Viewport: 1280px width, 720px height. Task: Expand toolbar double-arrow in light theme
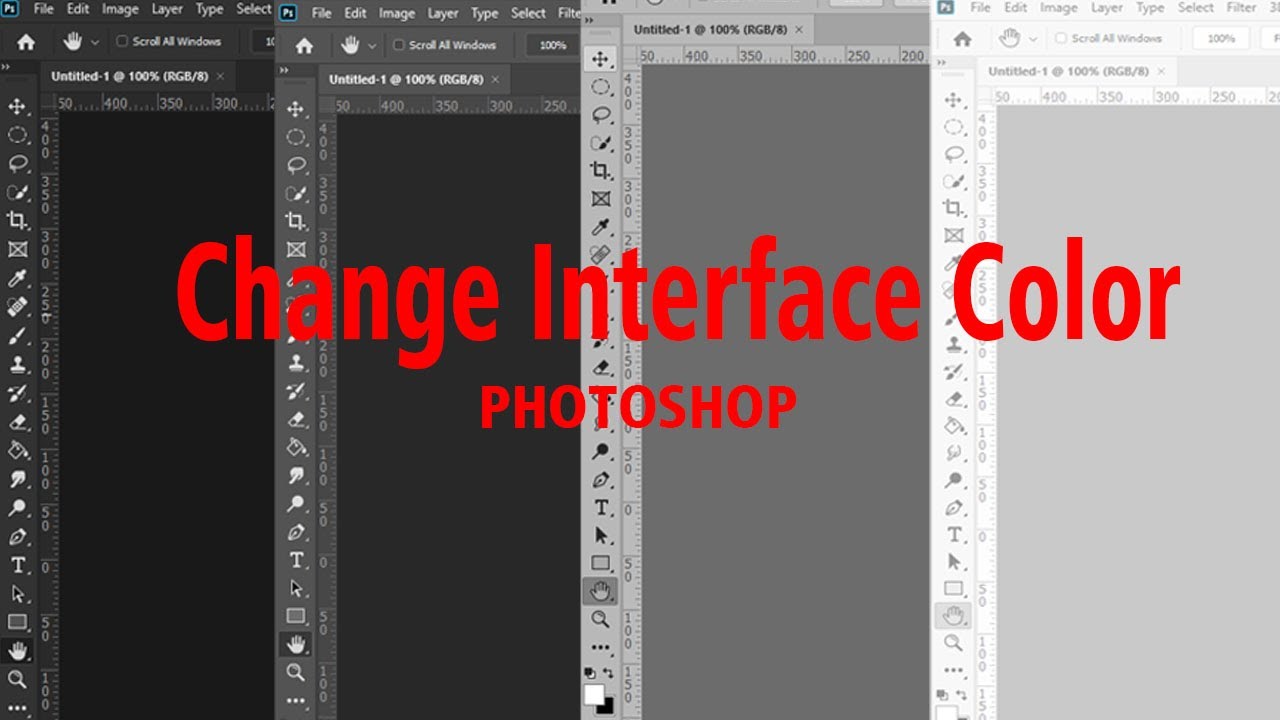pyautogui.click(x=939, y=64)
